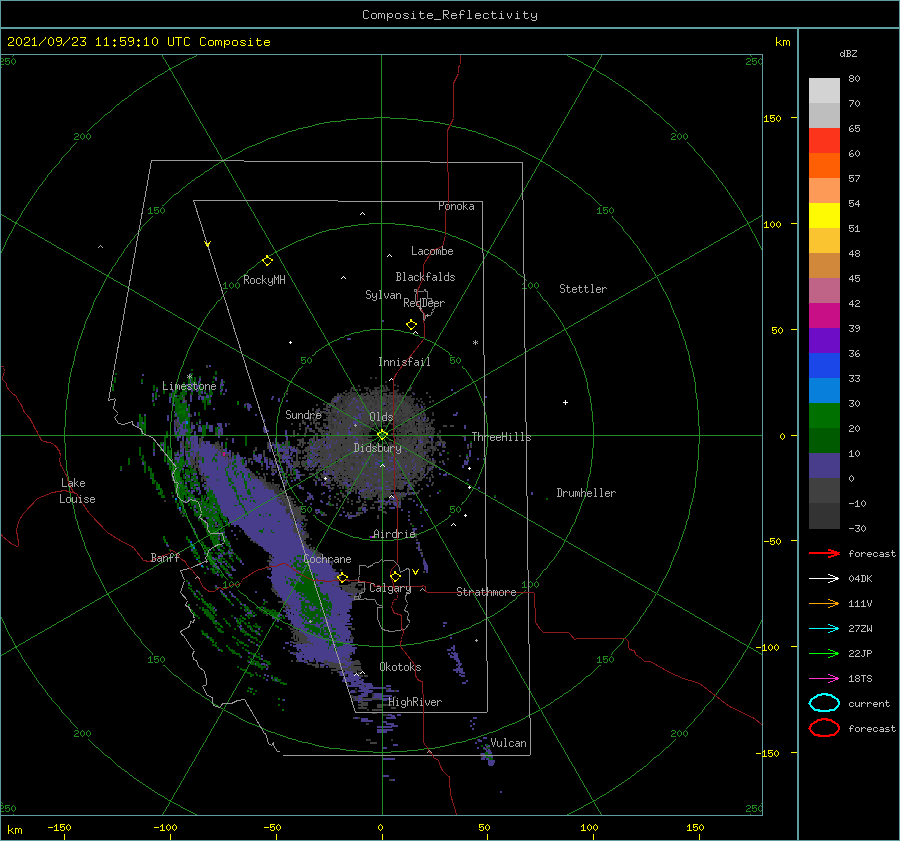
Task: Click the yellow 54-51 dBZ color band
Action: click(824, 216)
